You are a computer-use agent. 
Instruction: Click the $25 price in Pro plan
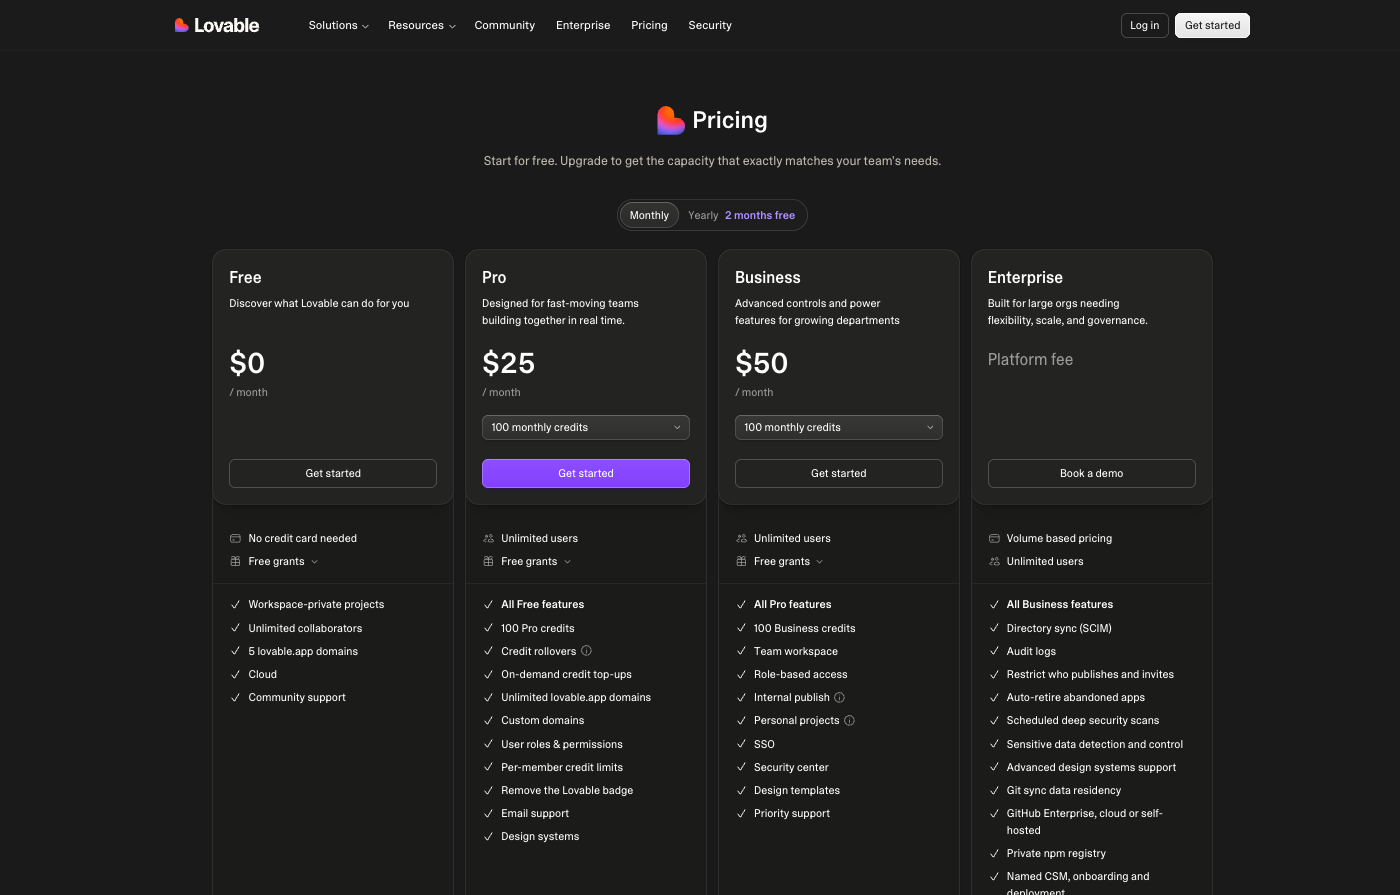click(x=509, y=362)
